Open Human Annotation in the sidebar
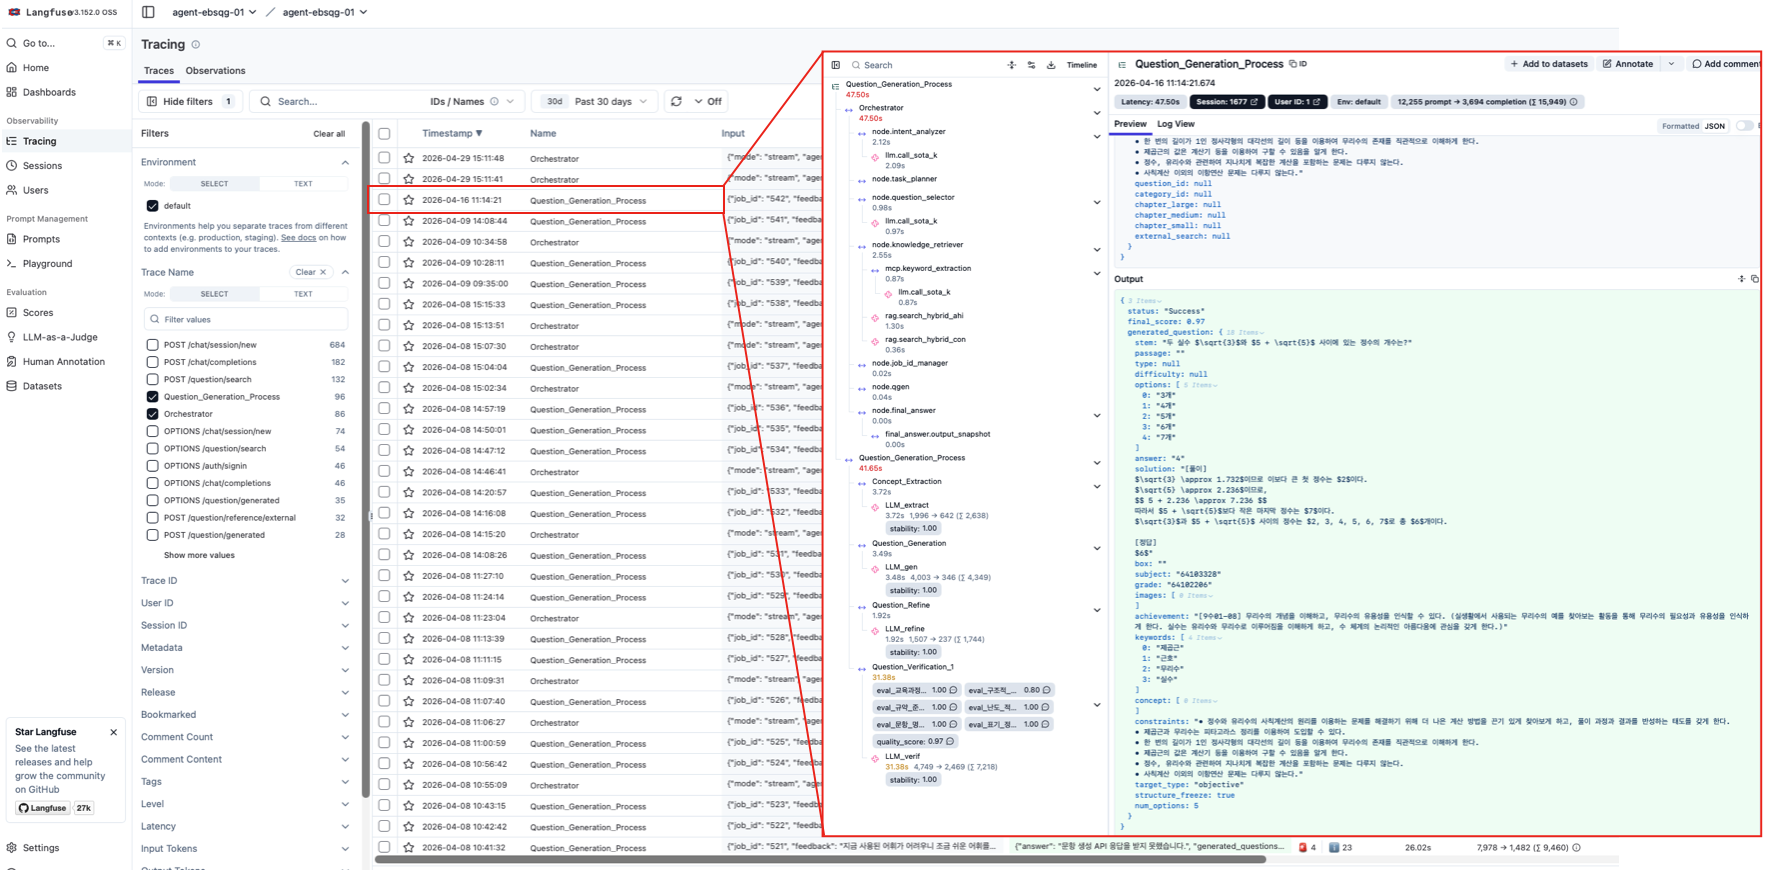Image resolution: width=1770 pixels, height=871 pixels. point(63,362)
